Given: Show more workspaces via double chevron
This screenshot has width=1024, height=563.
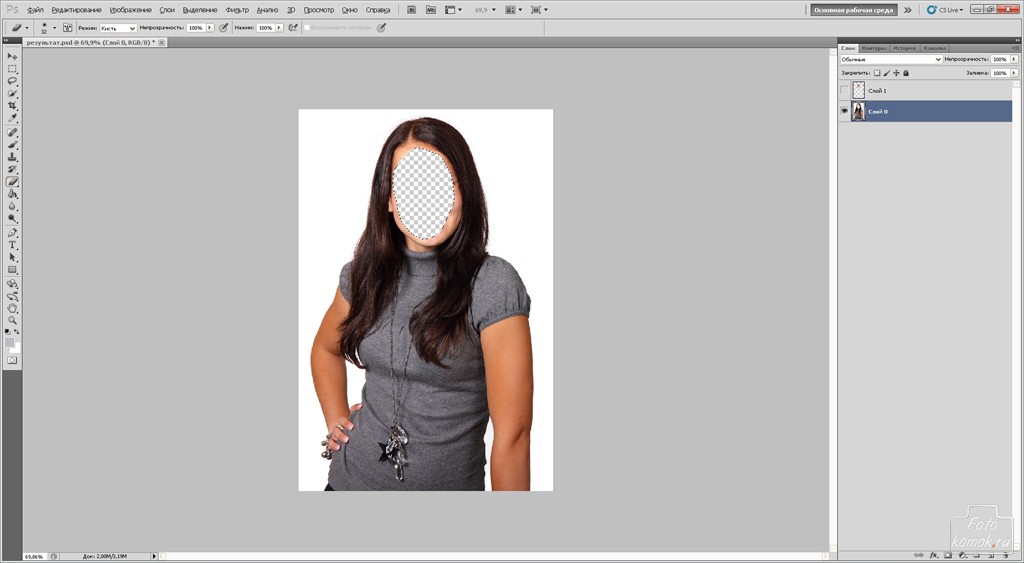Looking at the screenshot, I should point(908,10).
